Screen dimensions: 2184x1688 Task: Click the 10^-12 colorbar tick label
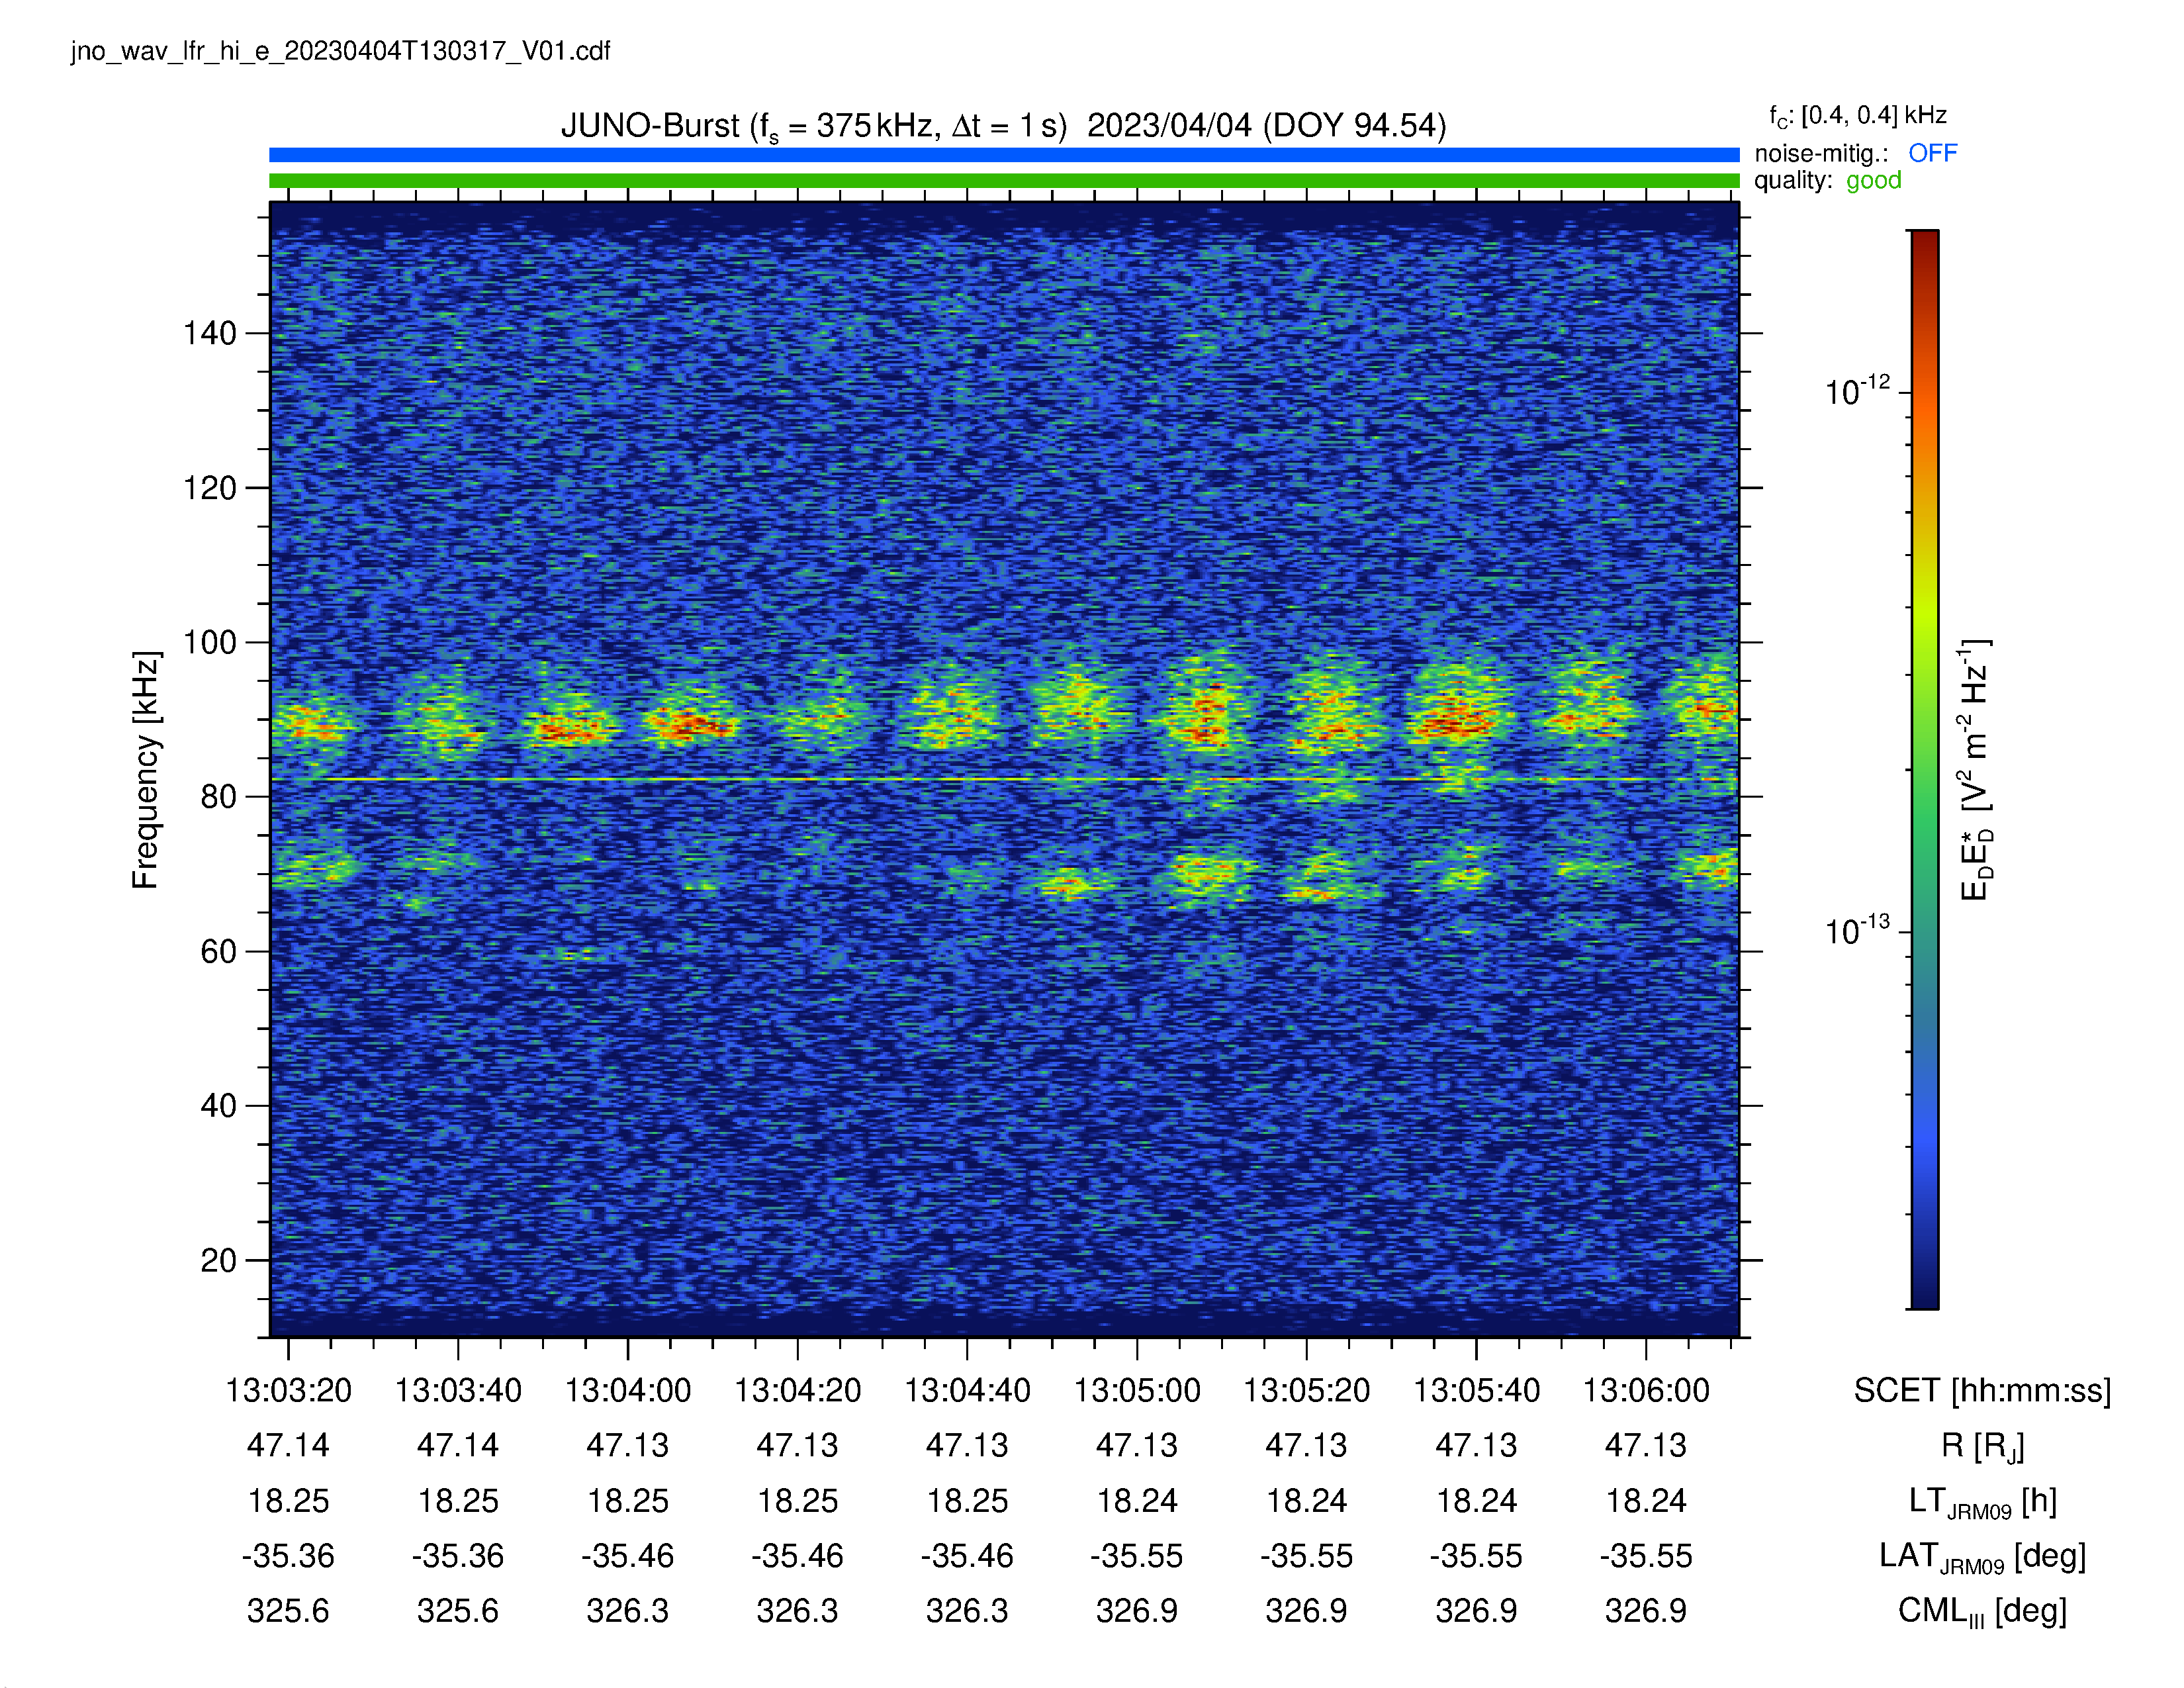point(1857,390)
